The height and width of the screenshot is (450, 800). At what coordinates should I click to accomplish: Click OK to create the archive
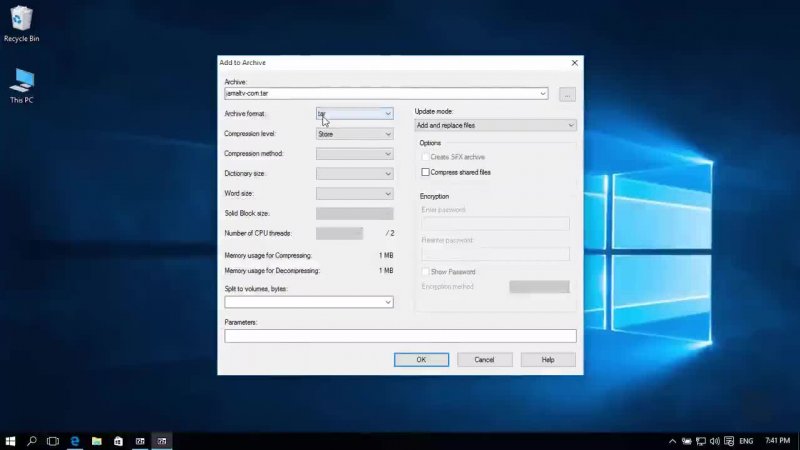421,359
